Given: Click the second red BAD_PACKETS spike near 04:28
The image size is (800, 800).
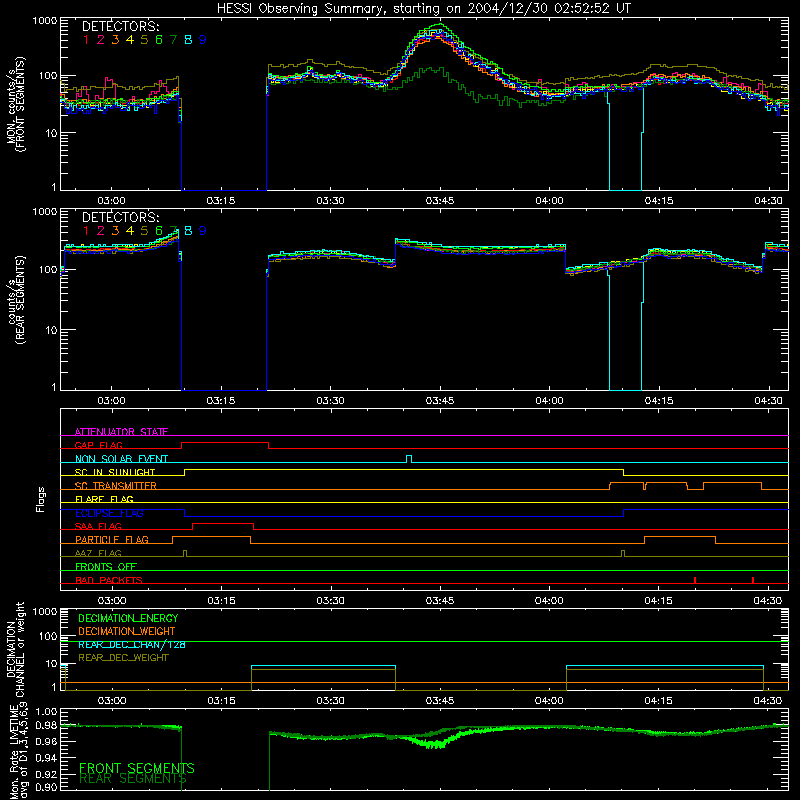Looking at the screenshot, I should (753, 580).
